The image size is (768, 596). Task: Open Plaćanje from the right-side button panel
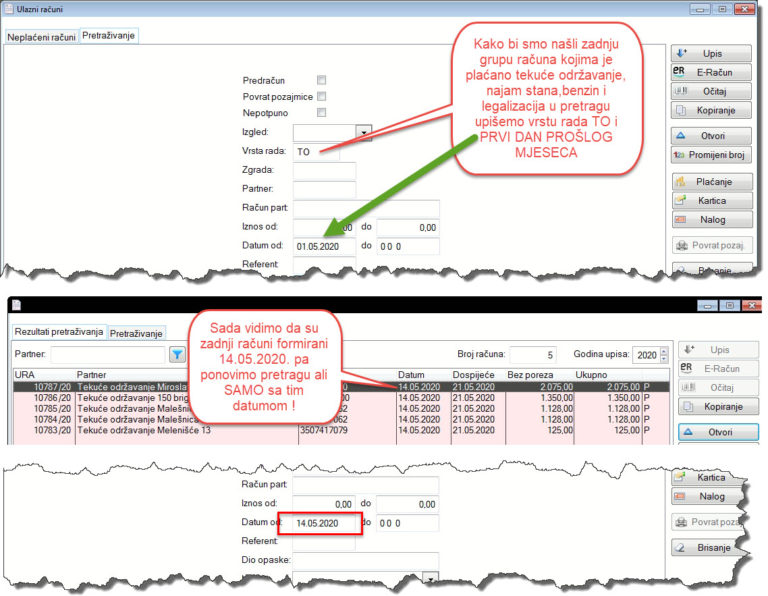coord(712,182)
